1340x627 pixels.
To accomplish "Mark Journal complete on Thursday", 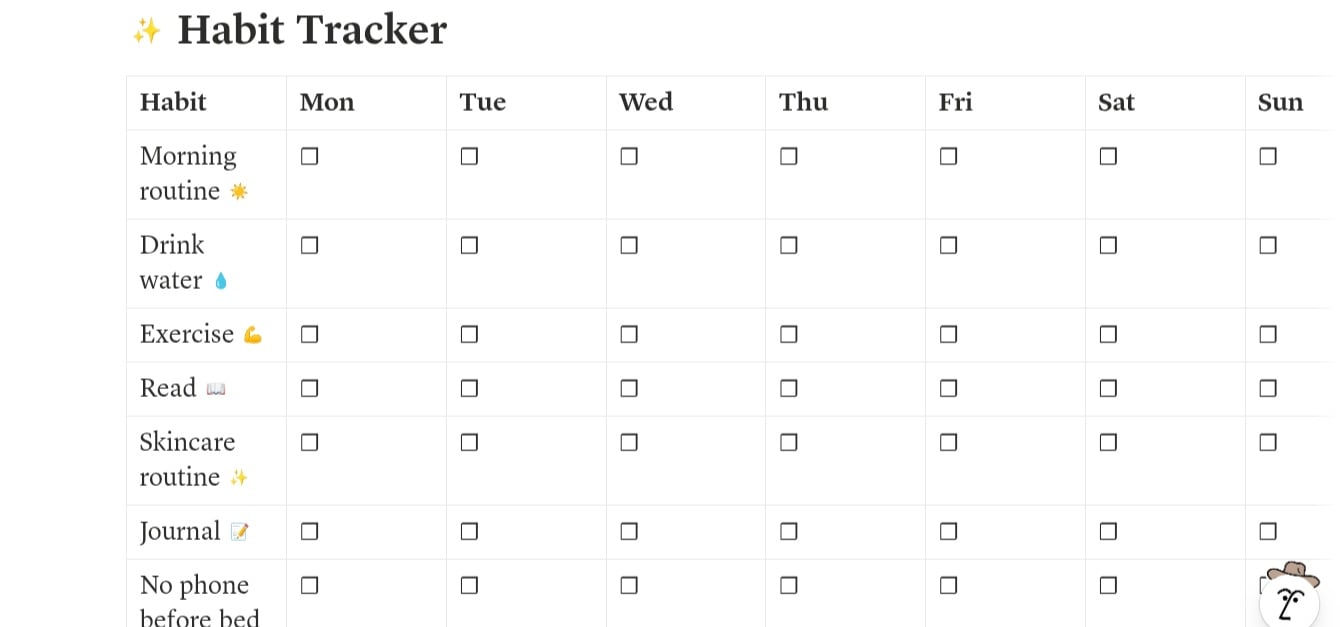I will click(789, 532).
